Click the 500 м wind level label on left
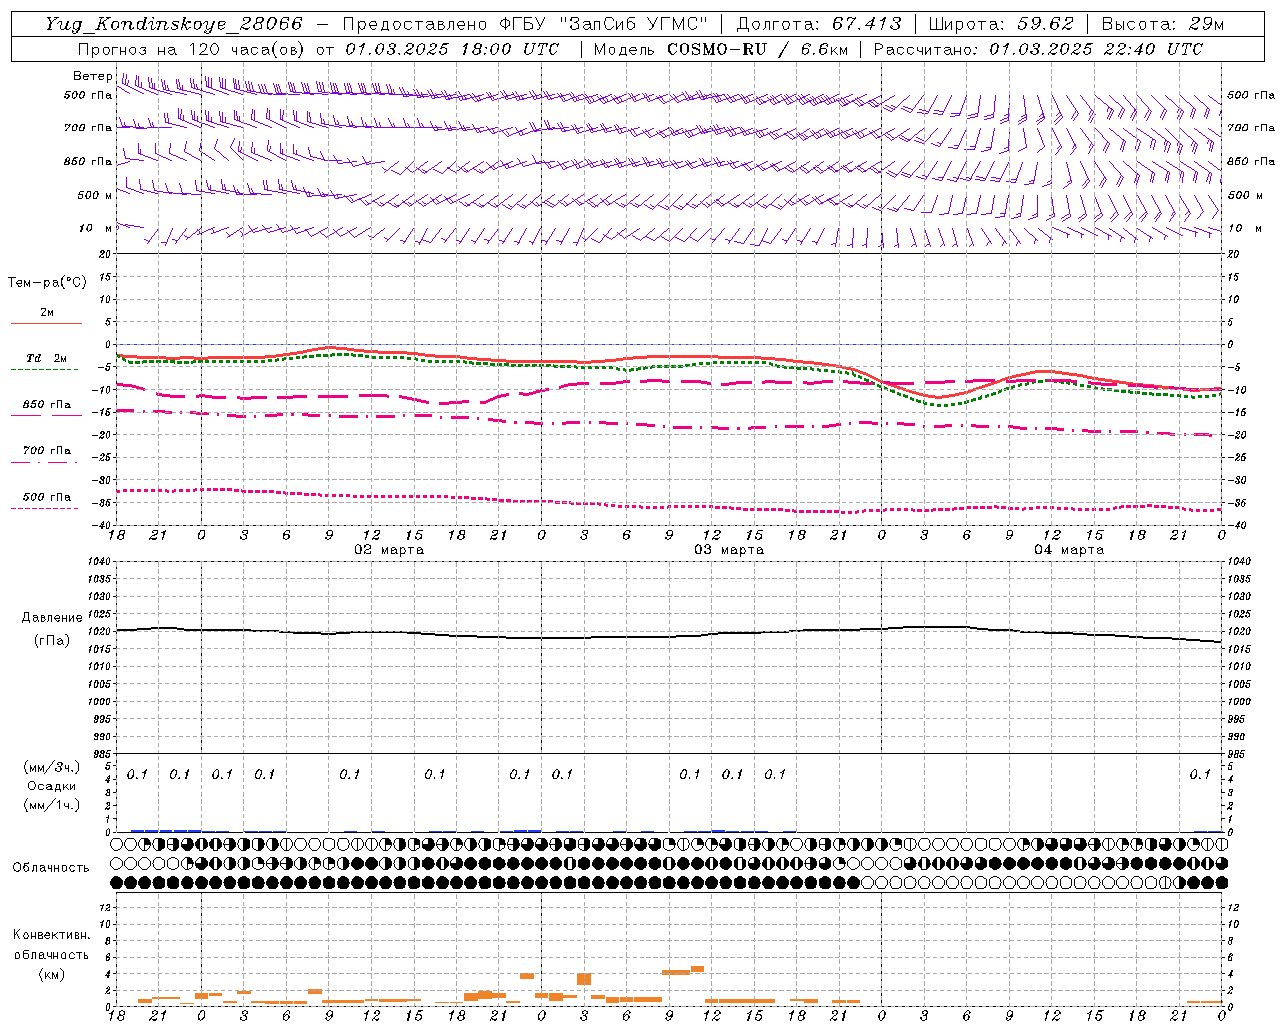 pyautogui.click(x=95, y=195)
